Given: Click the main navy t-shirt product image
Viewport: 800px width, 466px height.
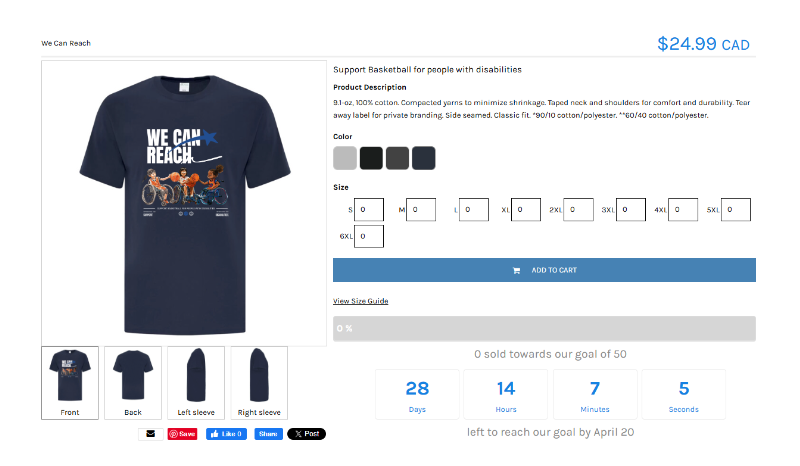Looking at the screenshot, I should [184, 204].
